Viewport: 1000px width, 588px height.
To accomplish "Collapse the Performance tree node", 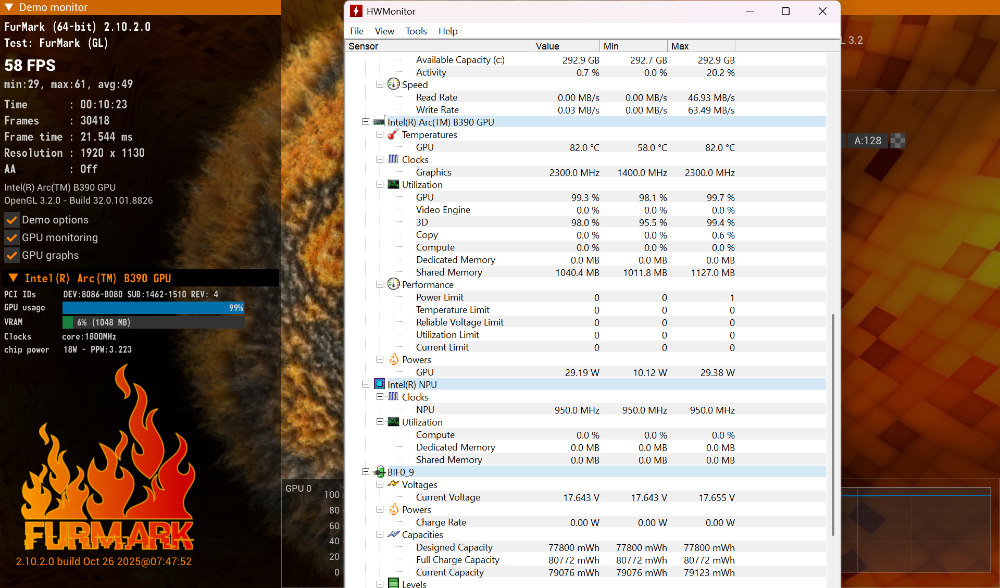I will [x=379, y=284].
